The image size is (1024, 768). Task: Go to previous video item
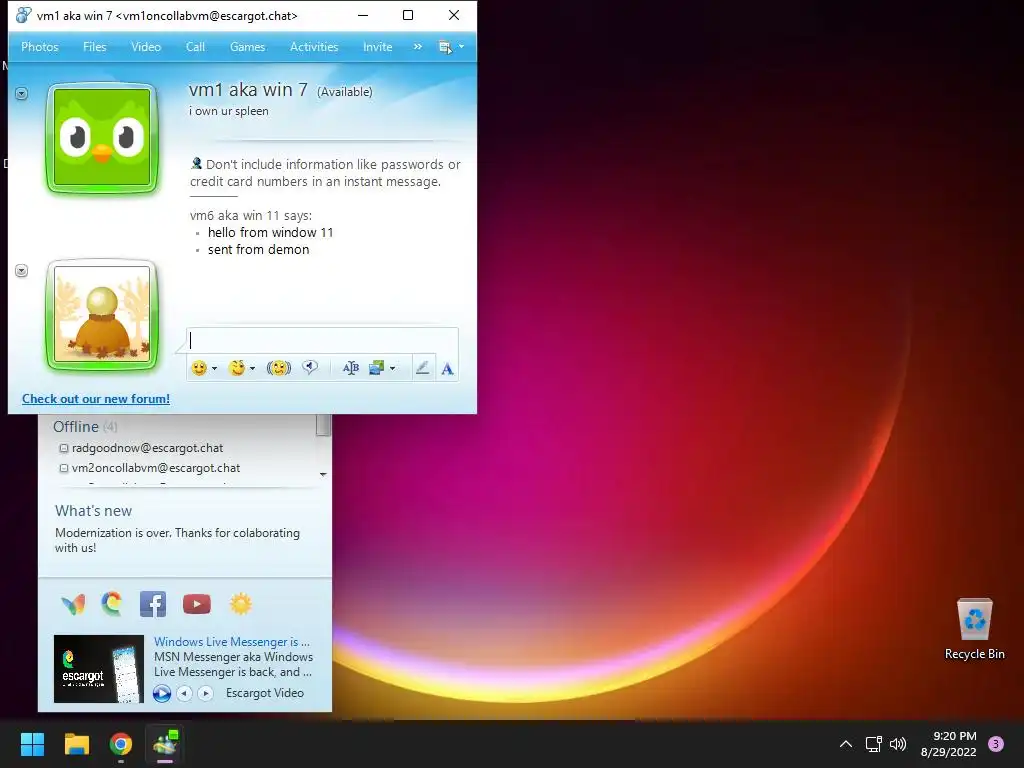(x=185, y=694)
